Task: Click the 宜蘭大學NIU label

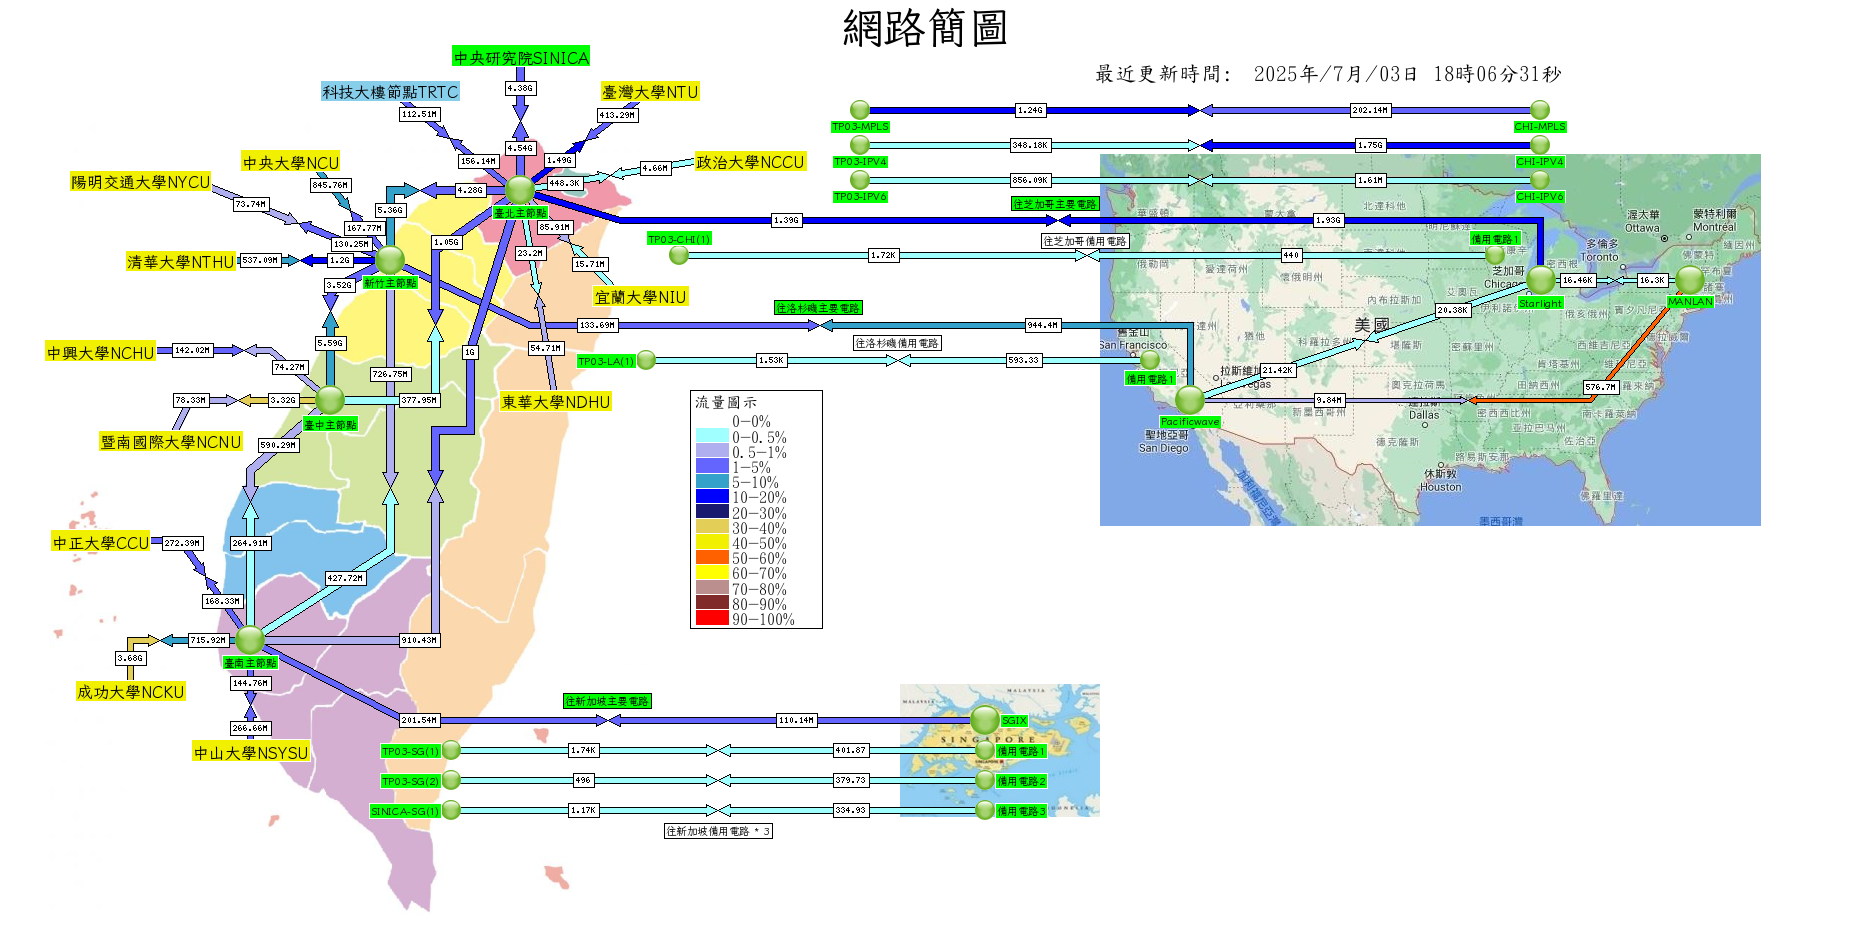Action: click(x=641, y=297)
